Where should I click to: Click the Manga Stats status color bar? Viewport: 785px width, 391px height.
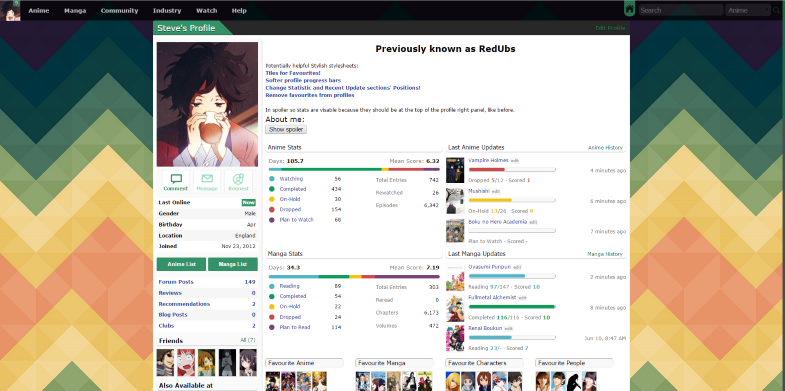click(354, 276)
